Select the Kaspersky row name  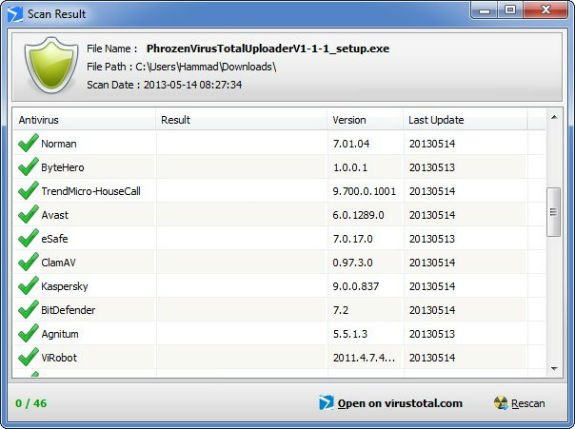pyautogui.click(x=65, y=286)
